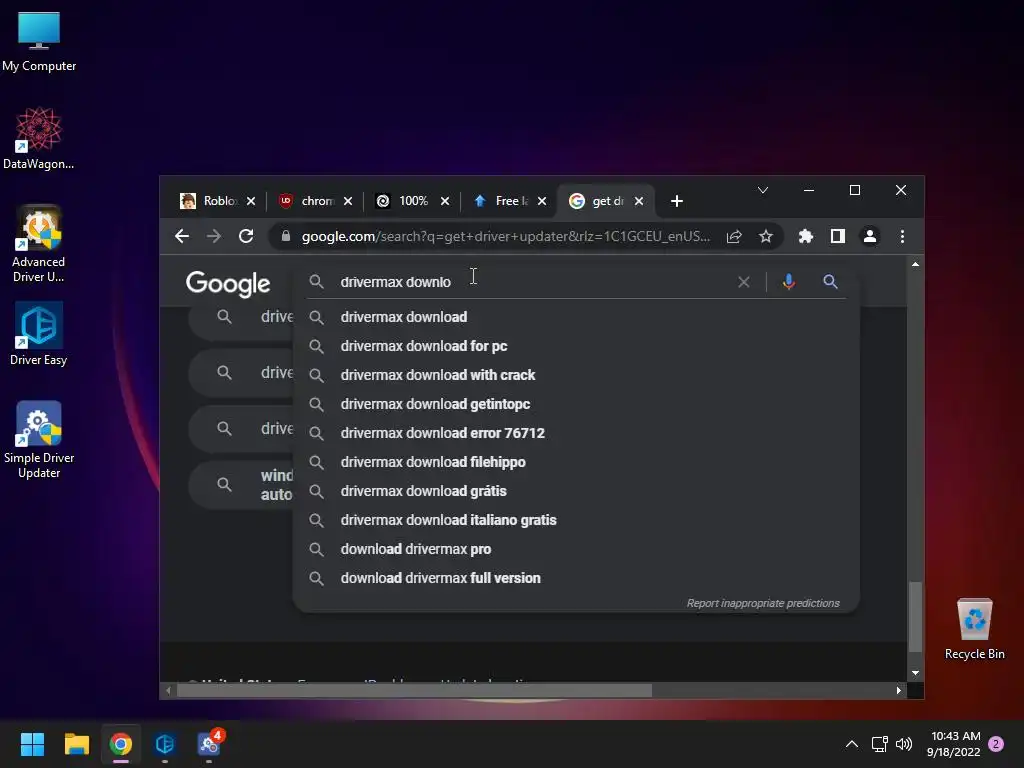Choose suggestion download drivermax pro
Screen dimensions: 1024x768
click(576, 549)
